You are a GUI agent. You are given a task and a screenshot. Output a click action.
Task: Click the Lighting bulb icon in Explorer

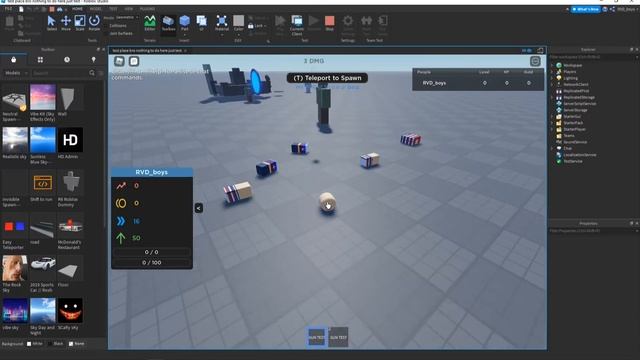pyautogui.click(x=559, y=78)
